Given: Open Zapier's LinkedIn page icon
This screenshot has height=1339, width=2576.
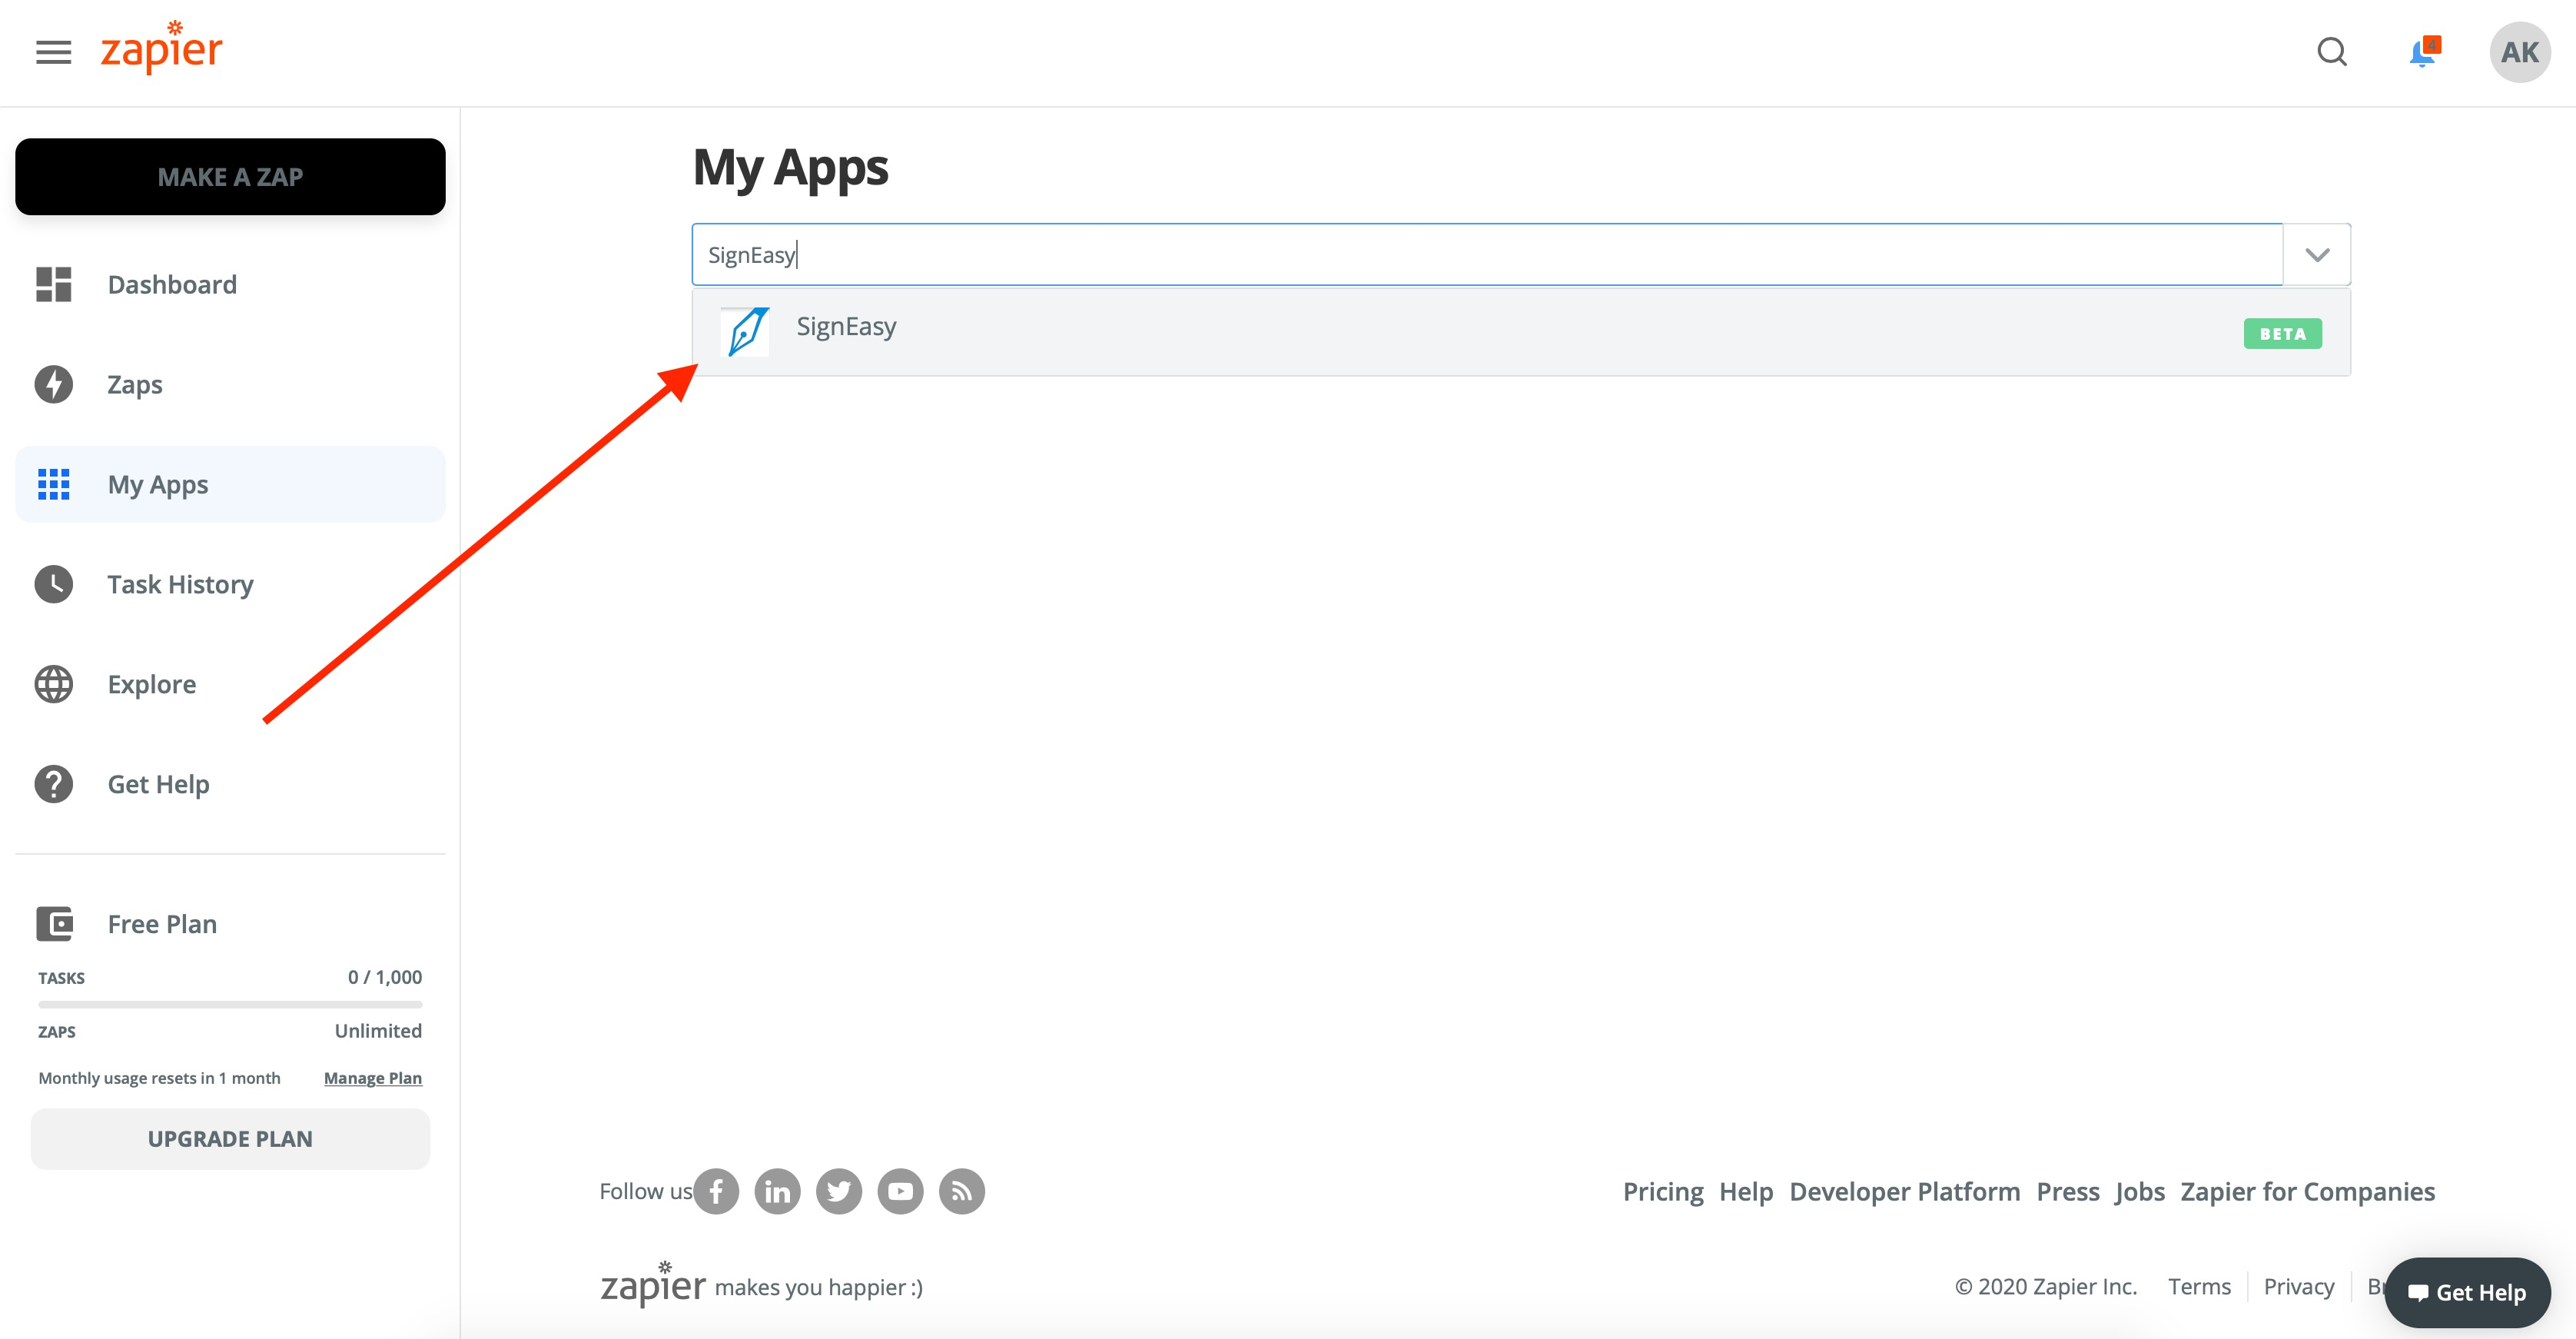Looking at the screenshot, I should pyautogui.click(x=778, y=1191).
